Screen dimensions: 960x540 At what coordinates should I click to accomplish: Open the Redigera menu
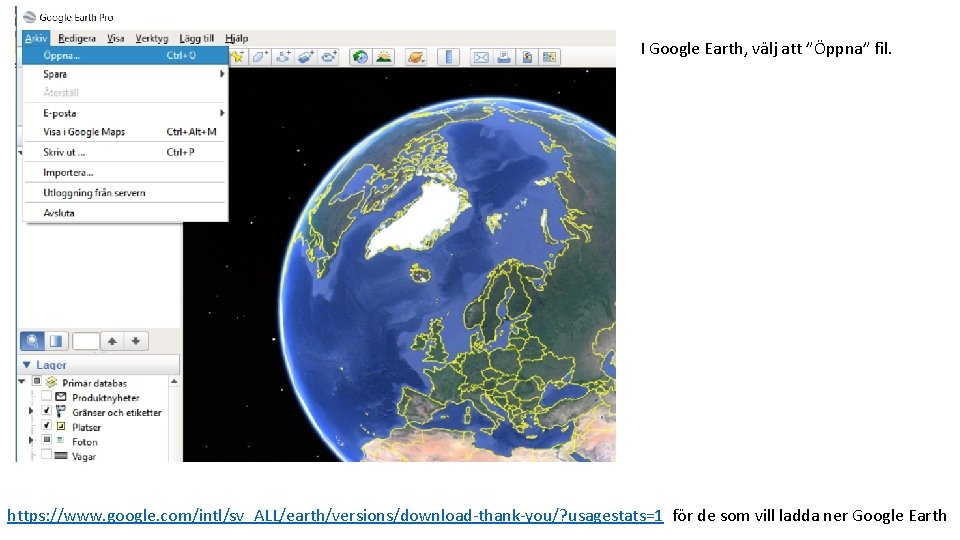77,38
